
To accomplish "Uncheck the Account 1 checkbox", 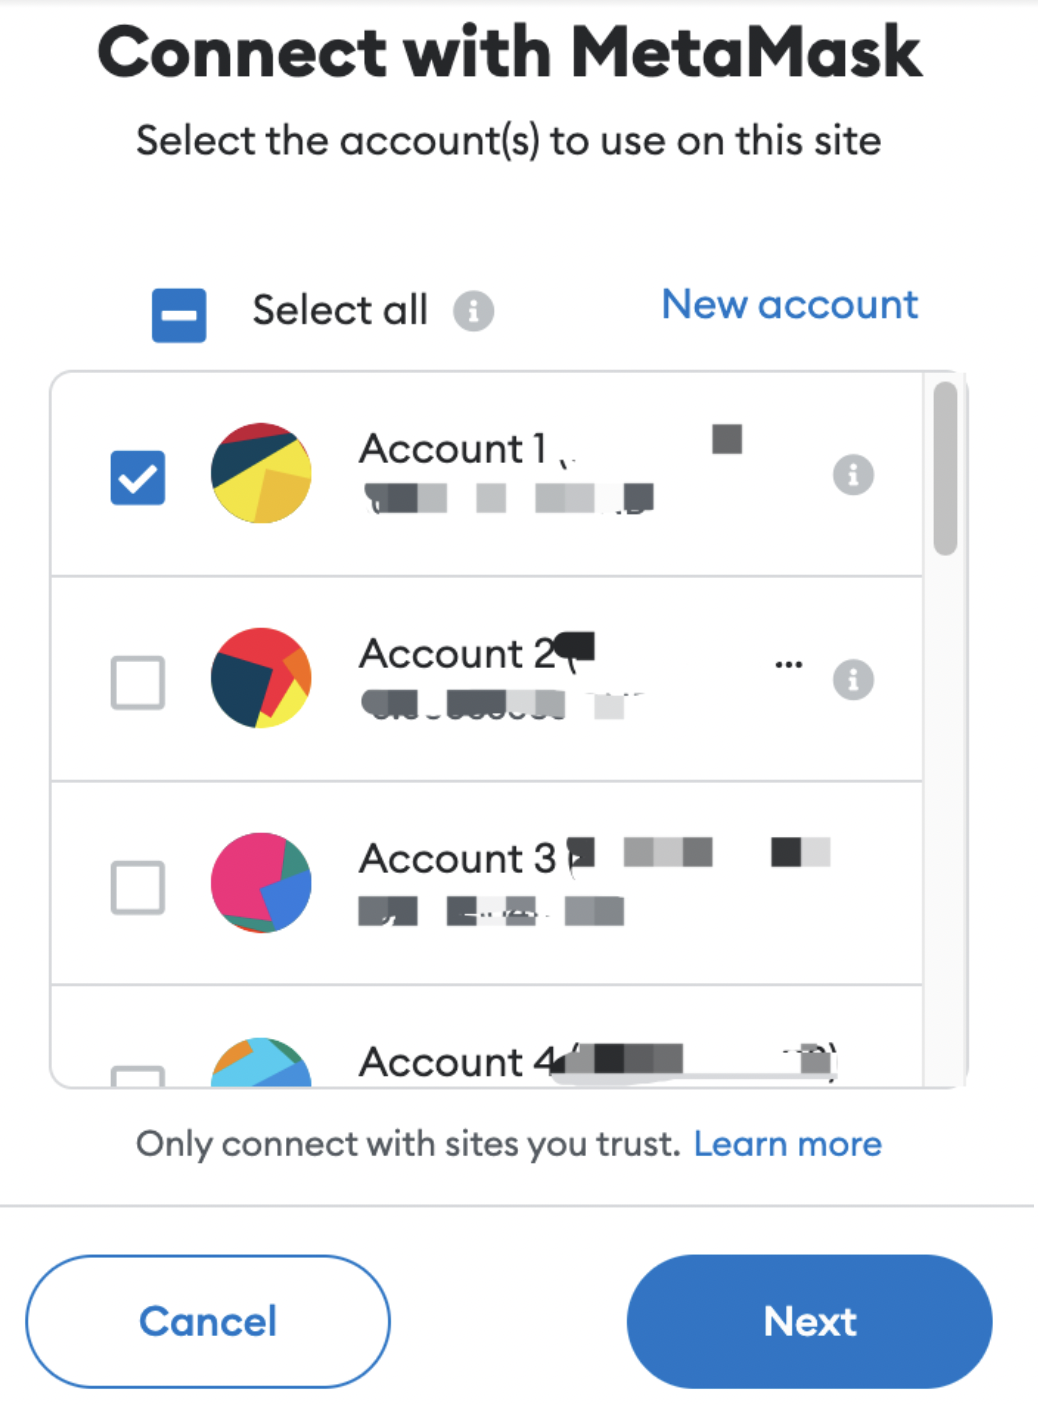I will coord(138,478).
